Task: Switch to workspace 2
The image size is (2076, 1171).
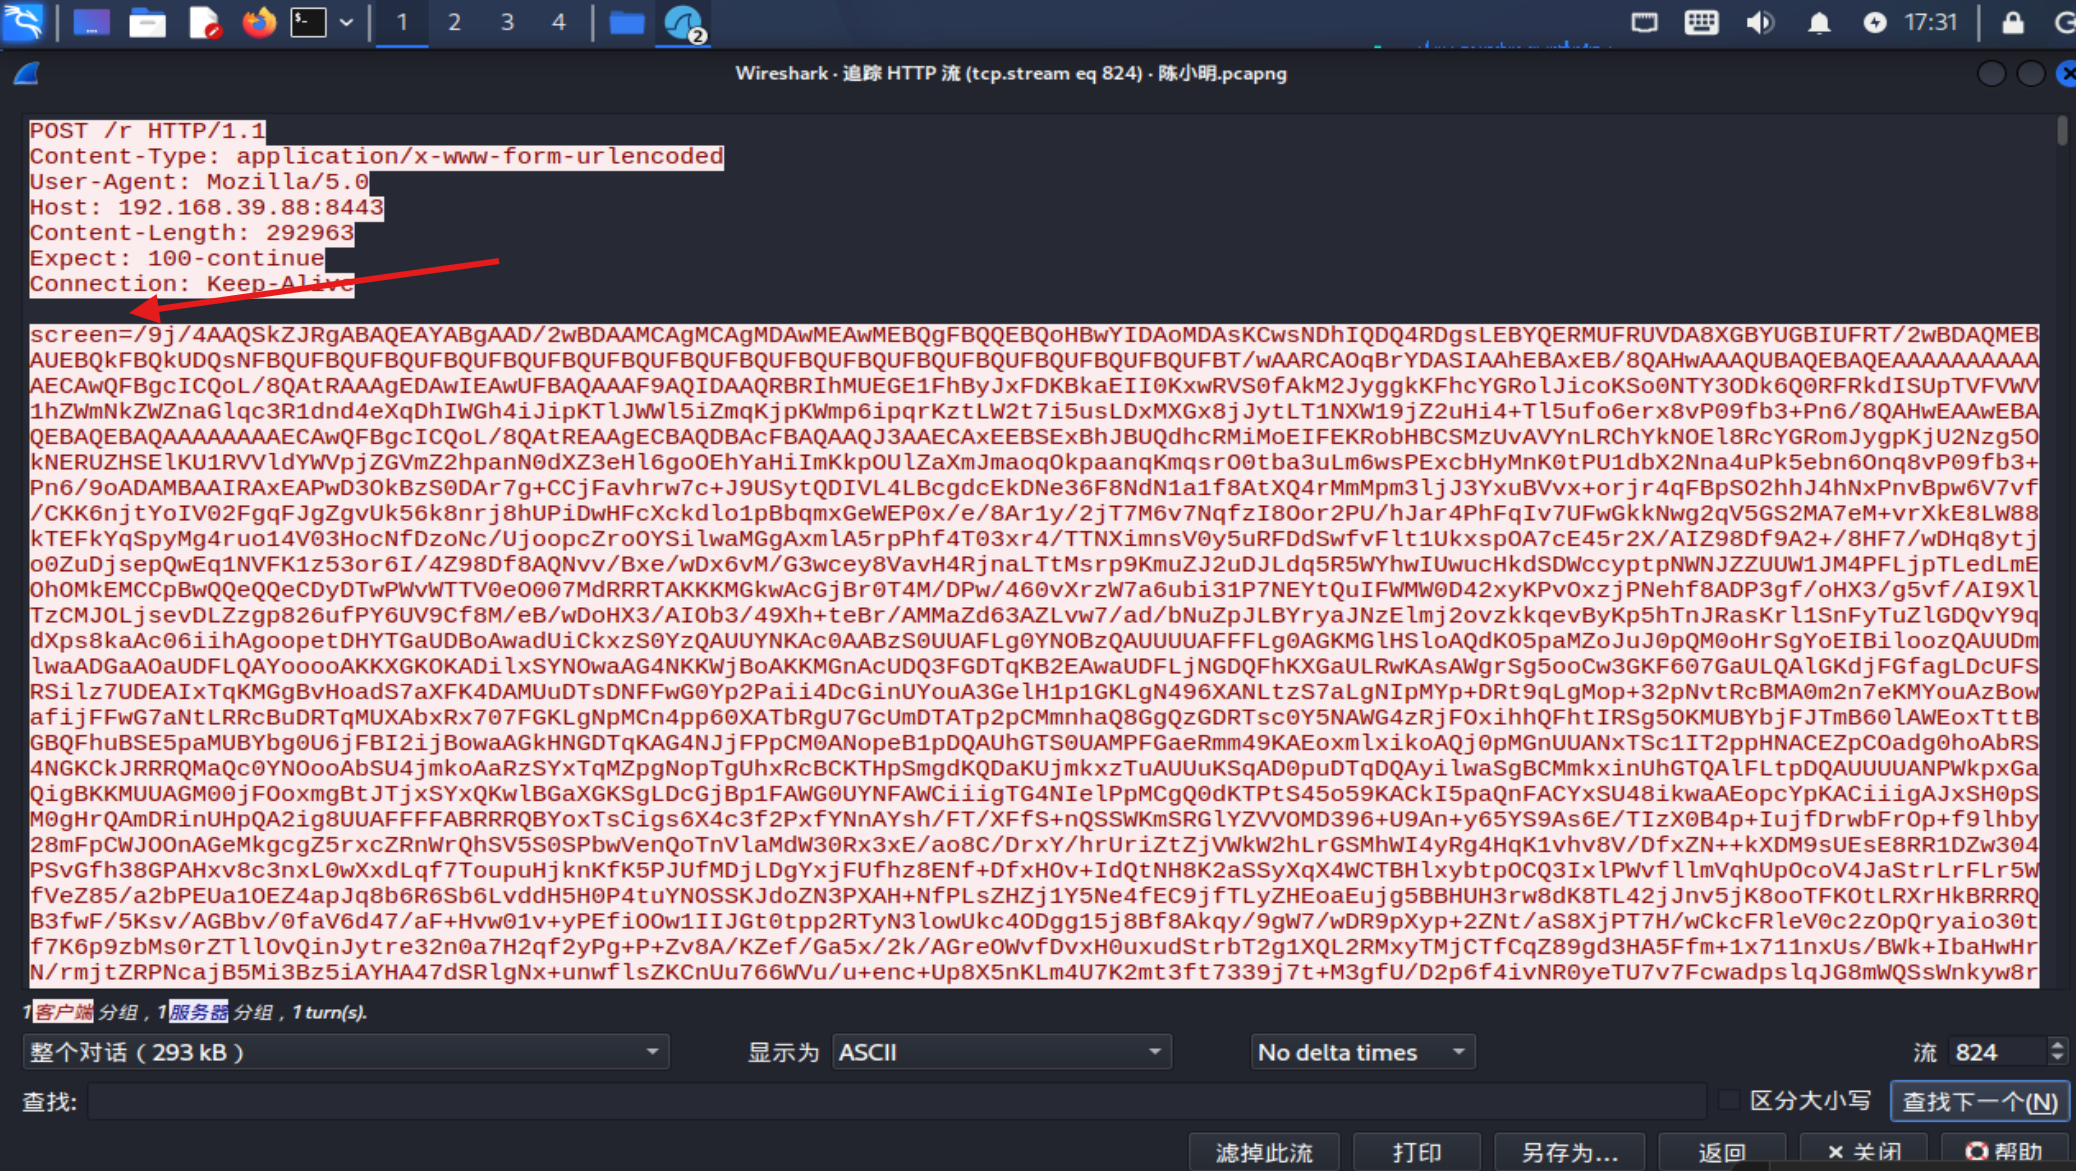Action: (x=454, y=22)
